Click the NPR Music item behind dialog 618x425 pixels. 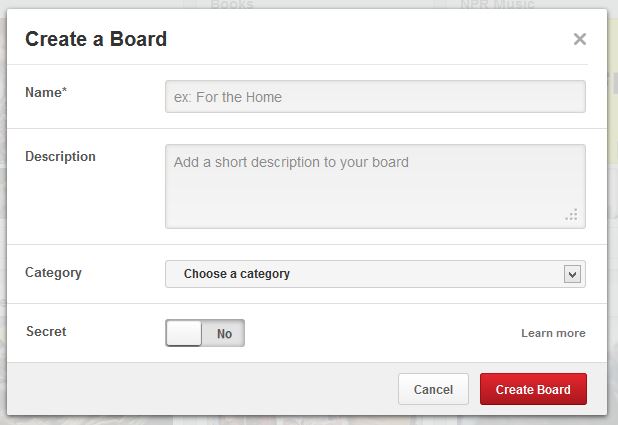[497, 4]
